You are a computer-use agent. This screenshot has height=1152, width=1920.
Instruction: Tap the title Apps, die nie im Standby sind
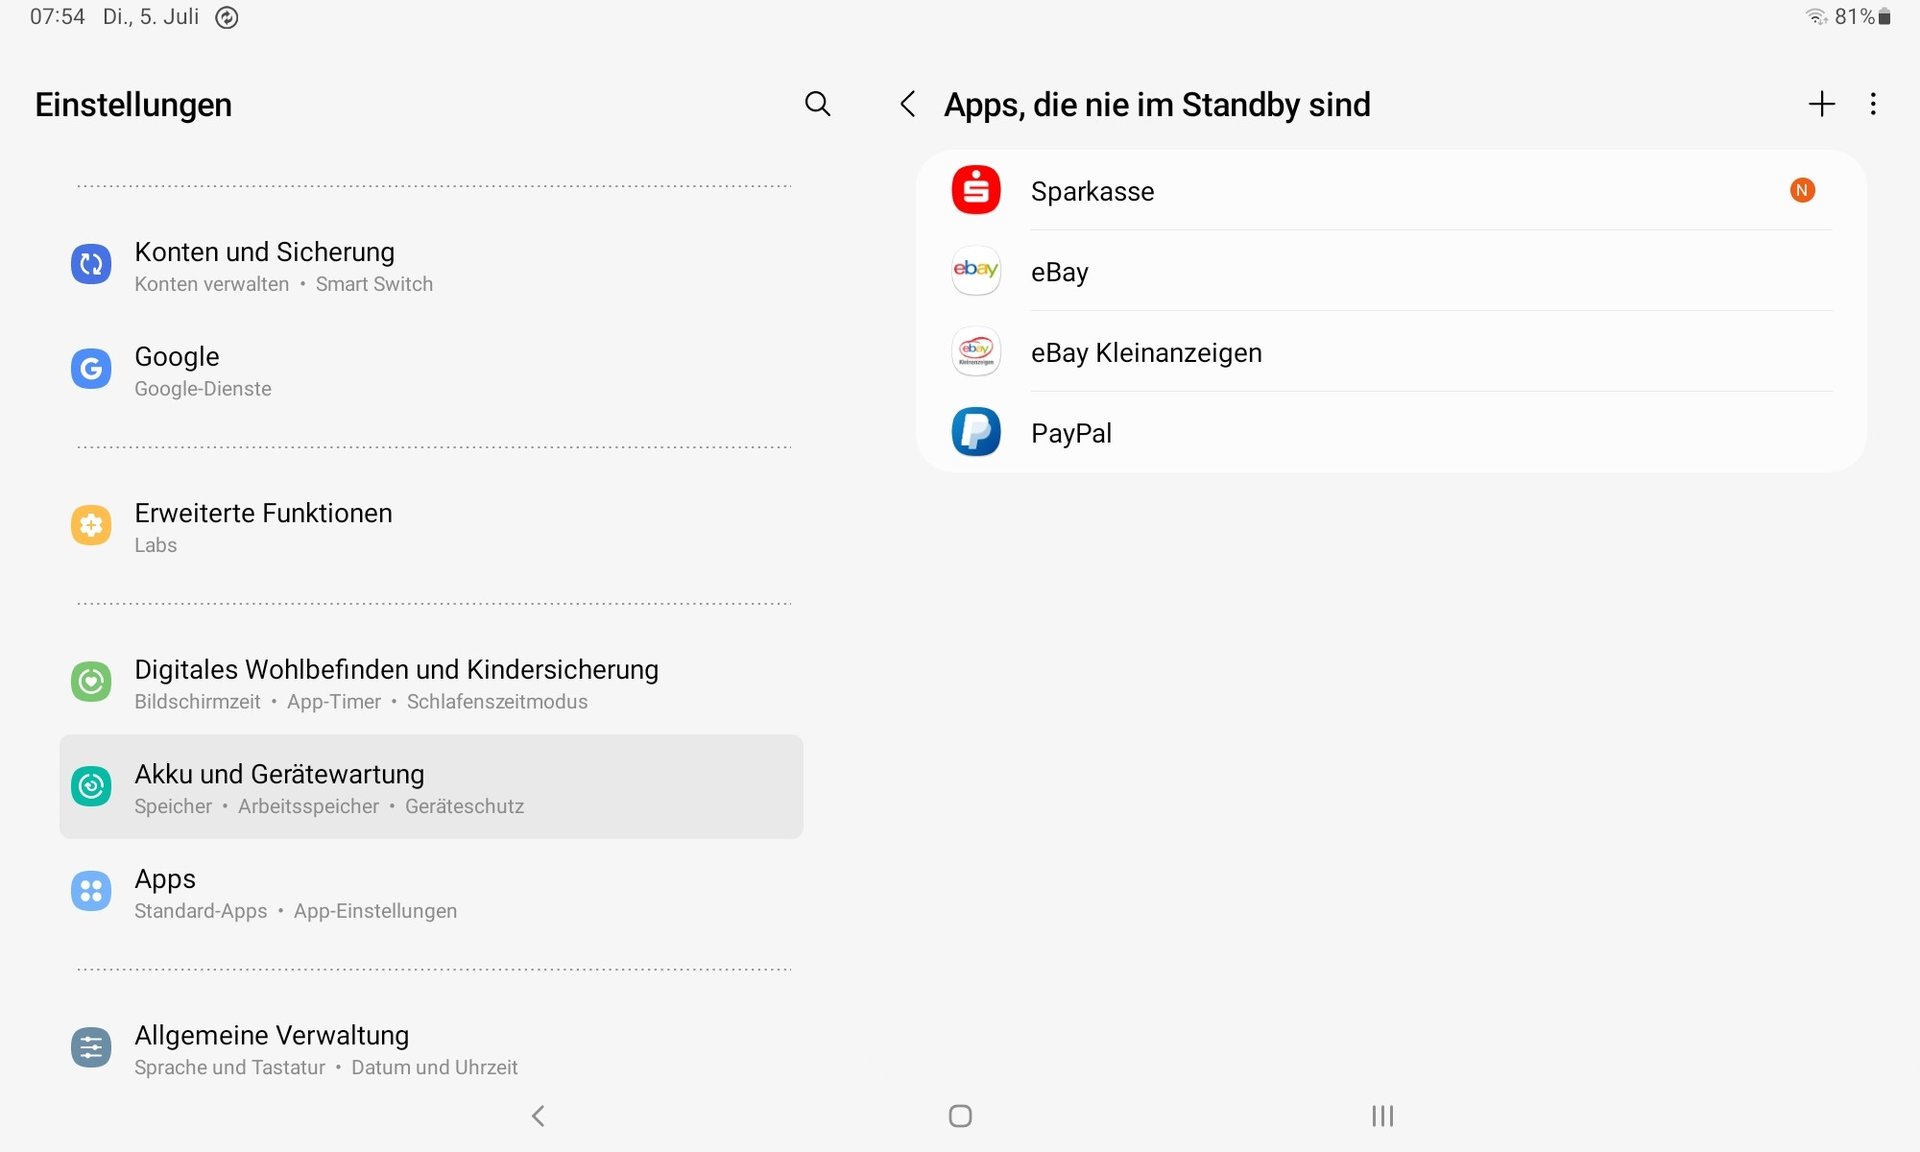1157,105
